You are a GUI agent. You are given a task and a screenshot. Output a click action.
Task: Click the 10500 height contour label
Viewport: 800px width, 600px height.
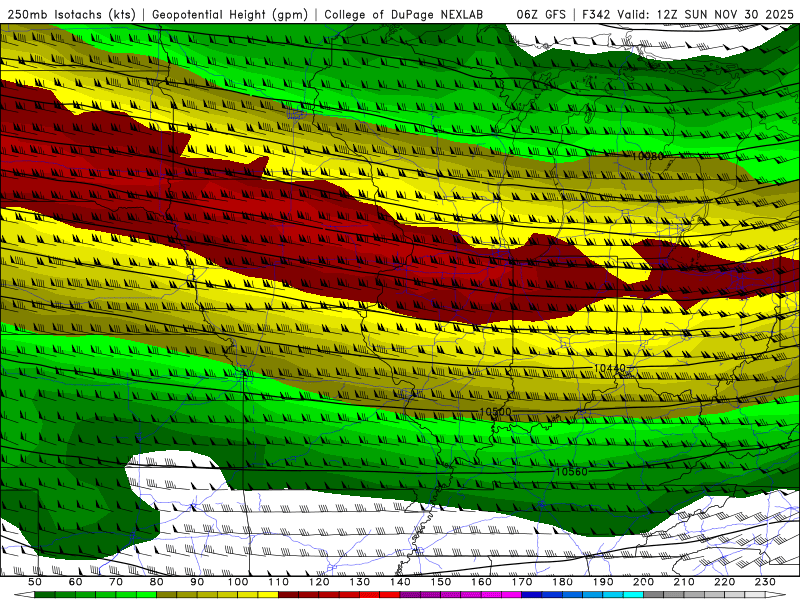click(x=495, y=411)
